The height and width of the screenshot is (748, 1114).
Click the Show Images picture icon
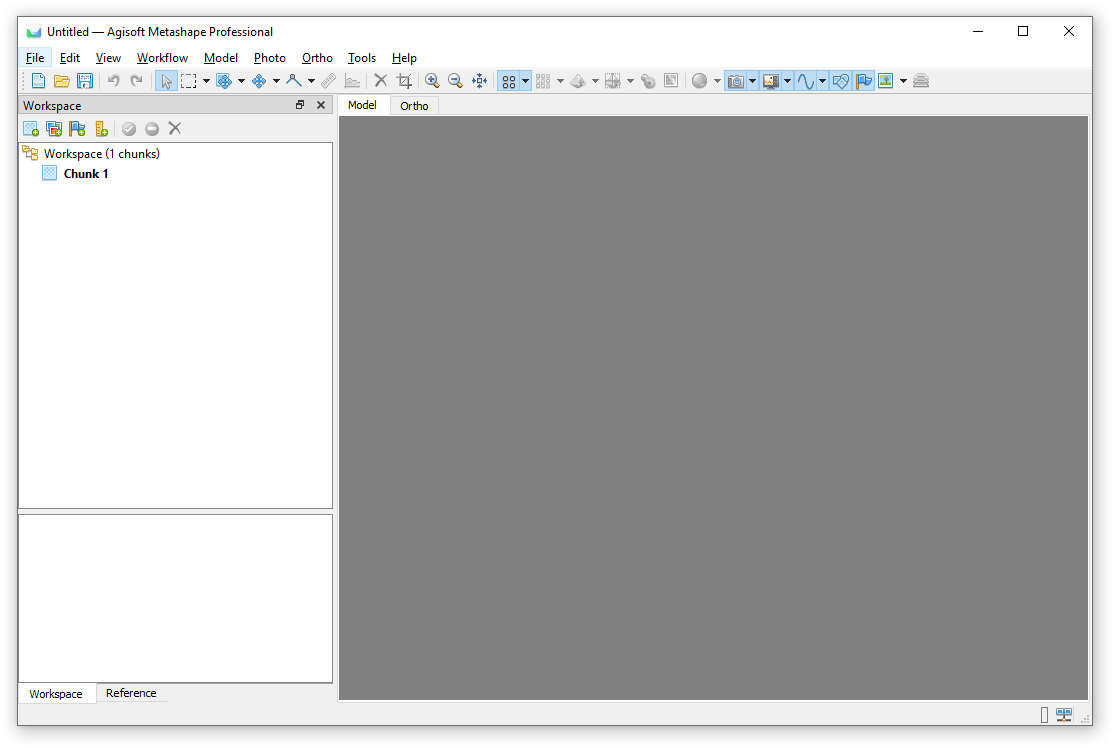(x=886, y=81)
